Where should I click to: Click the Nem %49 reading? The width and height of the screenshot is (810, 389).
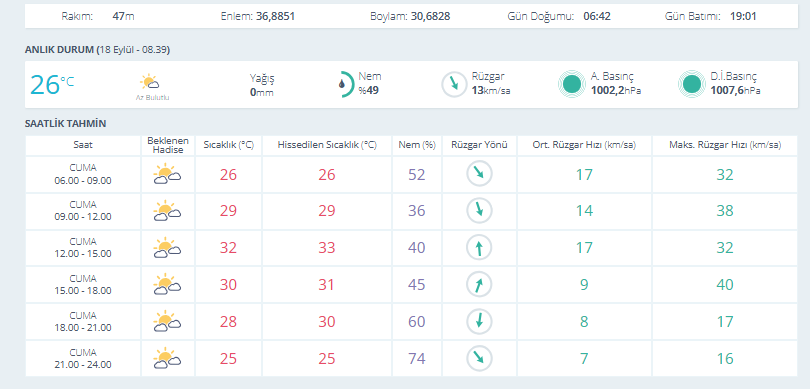[x=370, y=84]
